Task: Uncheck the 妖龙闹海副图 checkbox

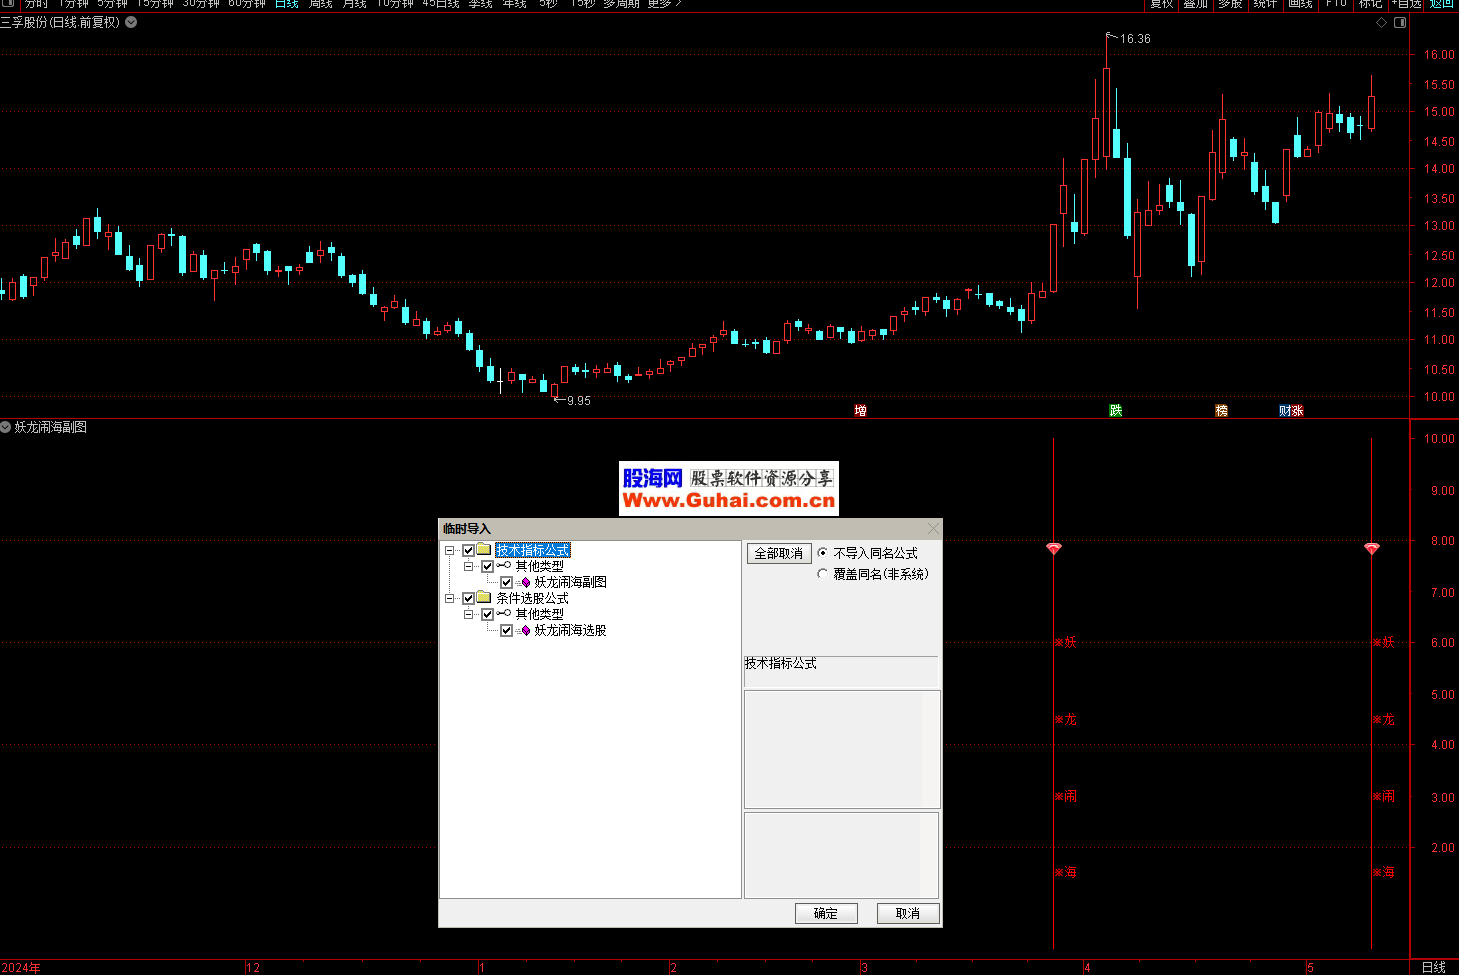Action: click(506, 582)
